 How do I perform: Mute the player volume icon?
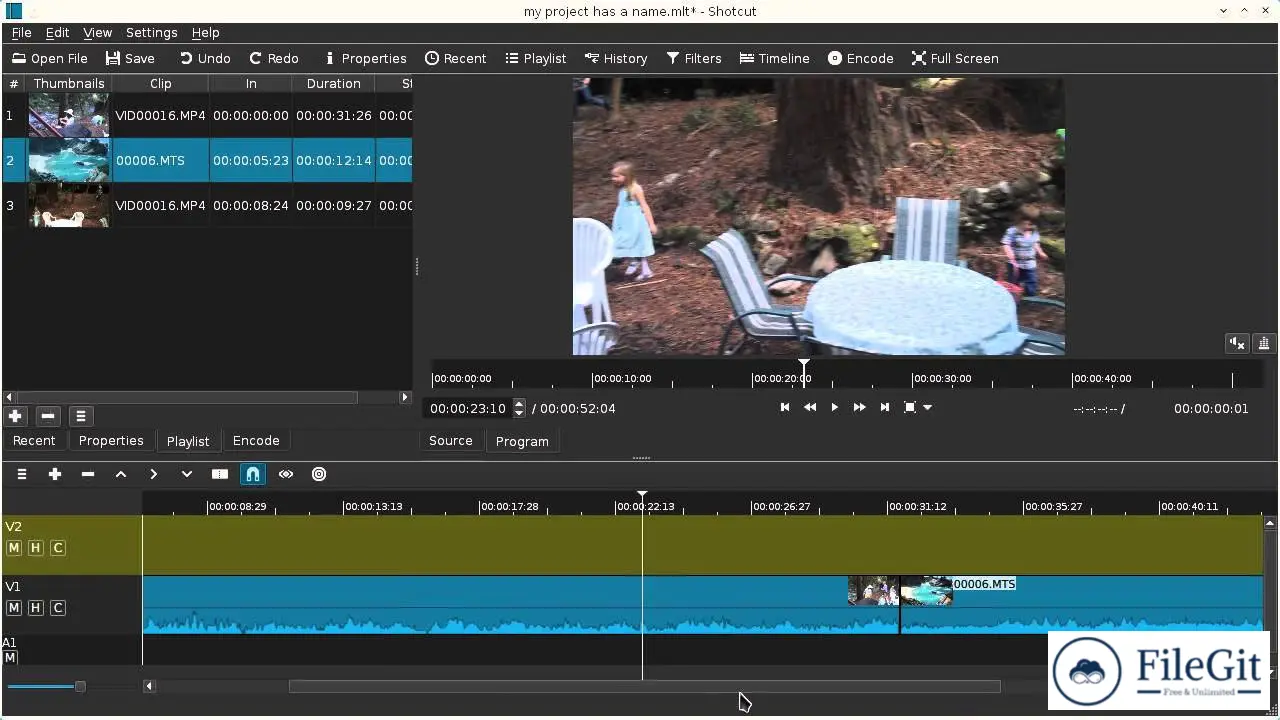point(1238,344)
